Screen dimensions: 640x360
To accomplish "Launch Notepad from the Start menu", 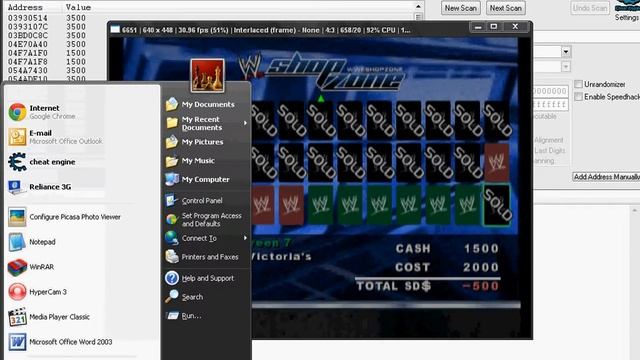I will pos(31,242).
